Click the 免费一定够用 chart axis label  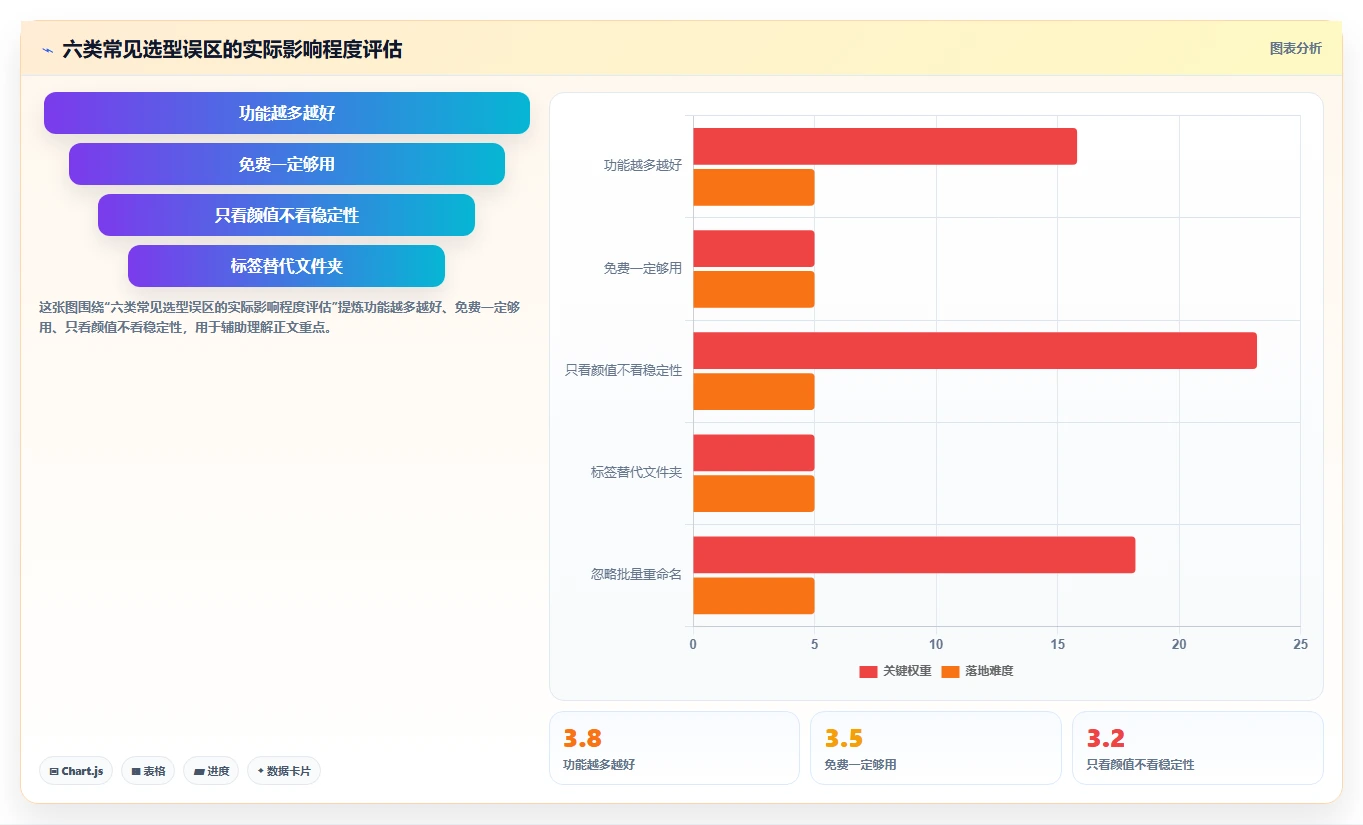coord(643,268)
